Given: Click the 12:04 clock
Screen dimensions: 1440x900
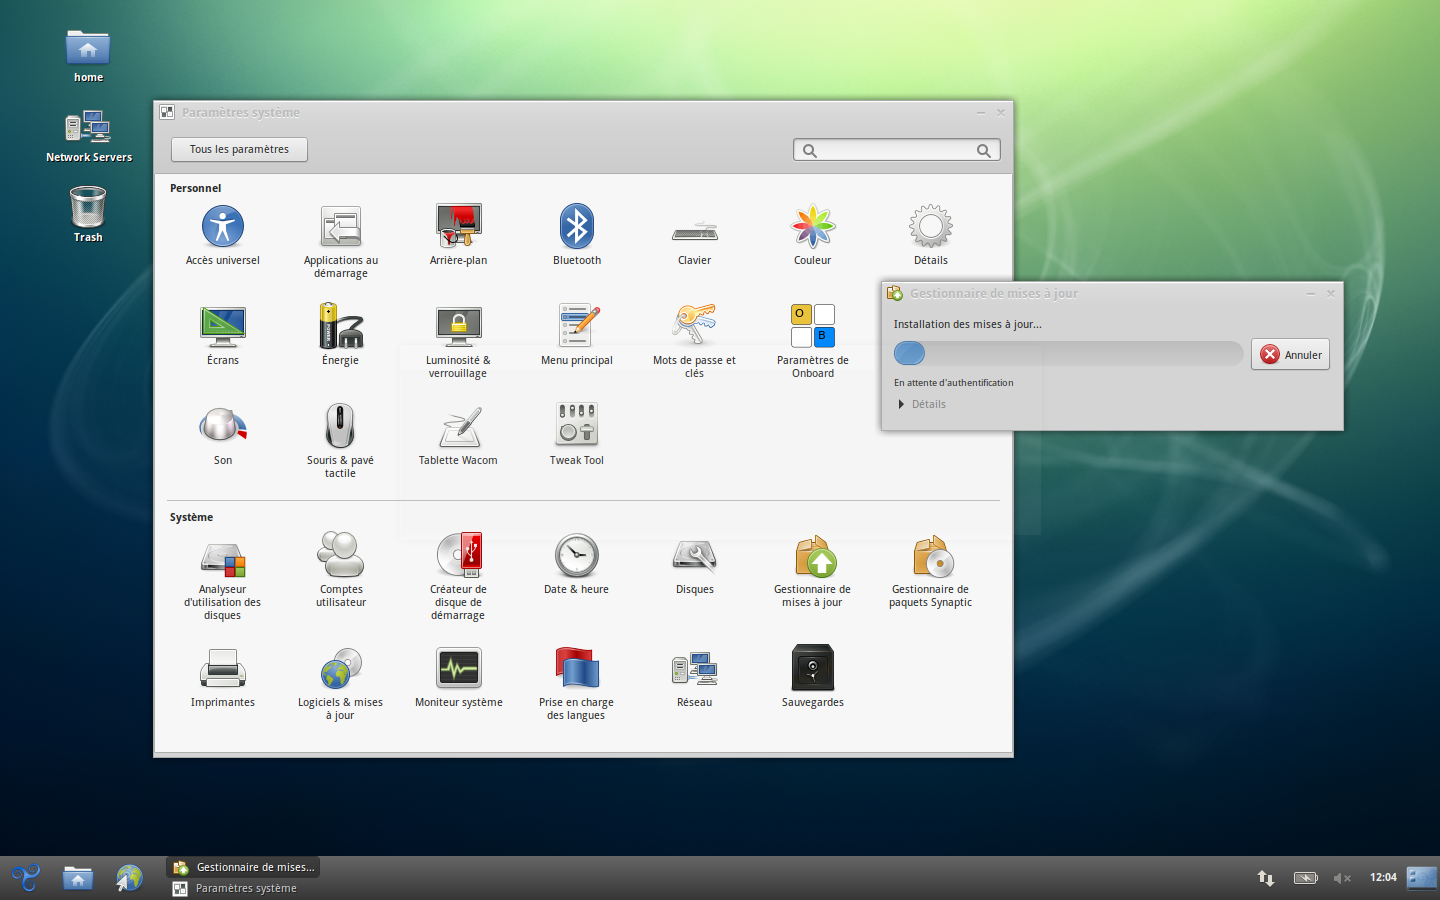Looking at the screenshot, I should coord(1383,877).
